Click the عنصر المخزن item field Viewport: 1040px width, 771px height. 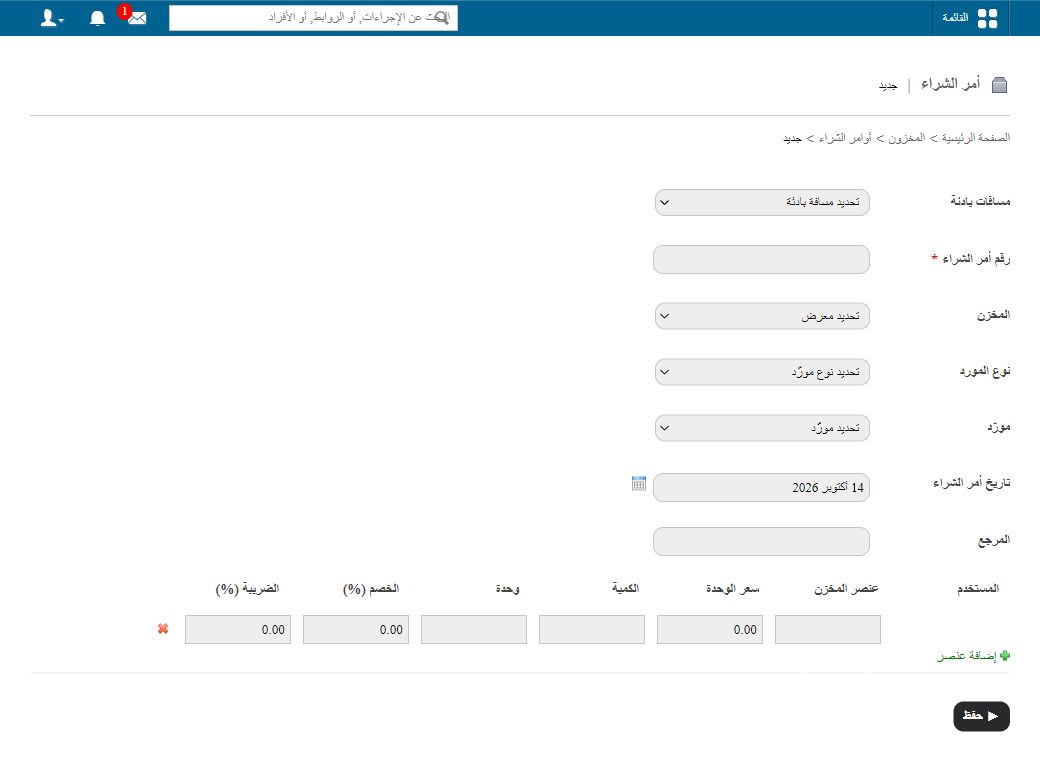pos(828,629)
